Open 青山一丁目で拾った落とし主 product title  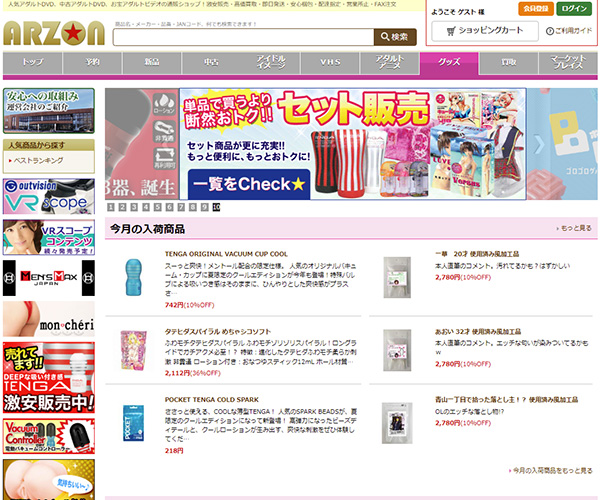[x=506, y=400]
